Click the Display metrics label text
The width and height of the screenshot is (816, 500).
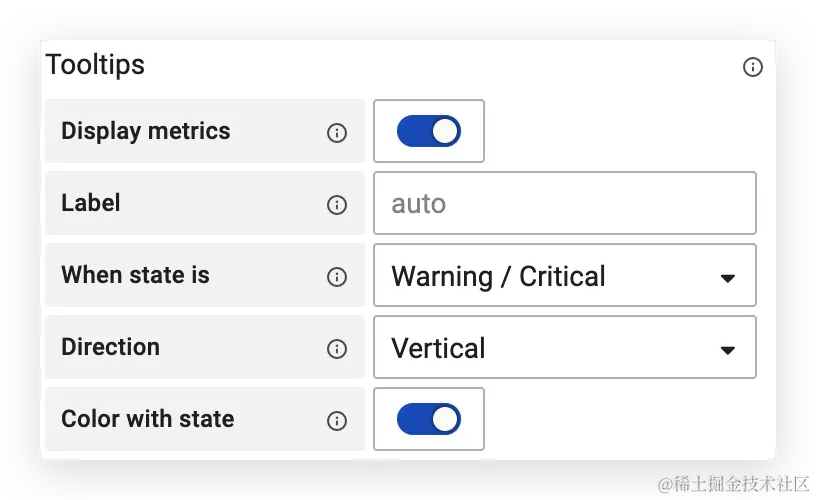[146, 131]
